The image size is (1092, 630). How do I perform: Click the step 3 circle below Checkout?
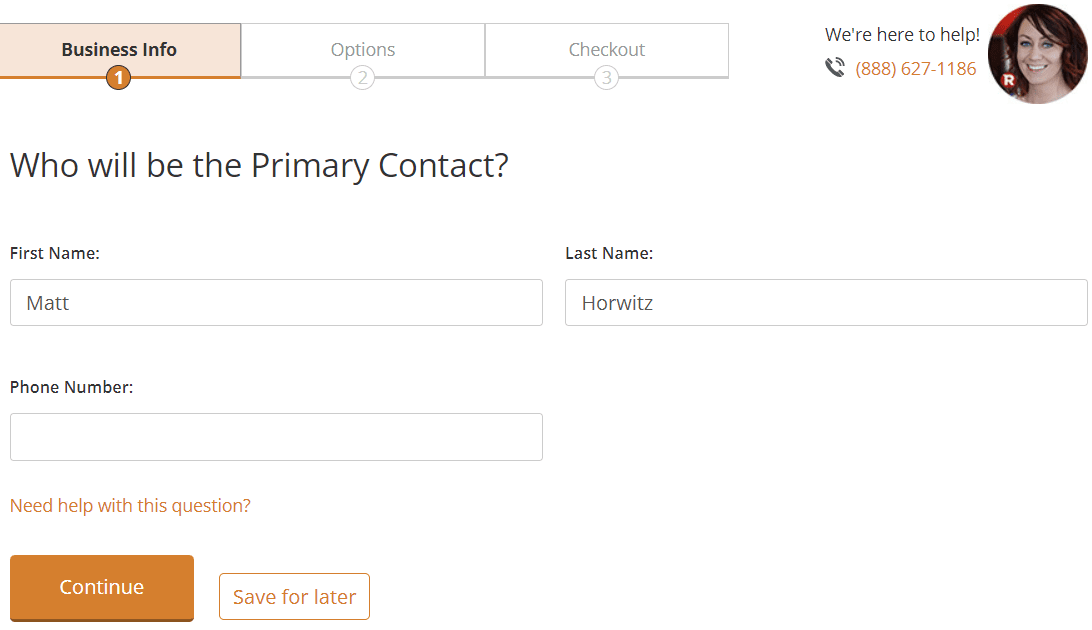pos(606,77)
